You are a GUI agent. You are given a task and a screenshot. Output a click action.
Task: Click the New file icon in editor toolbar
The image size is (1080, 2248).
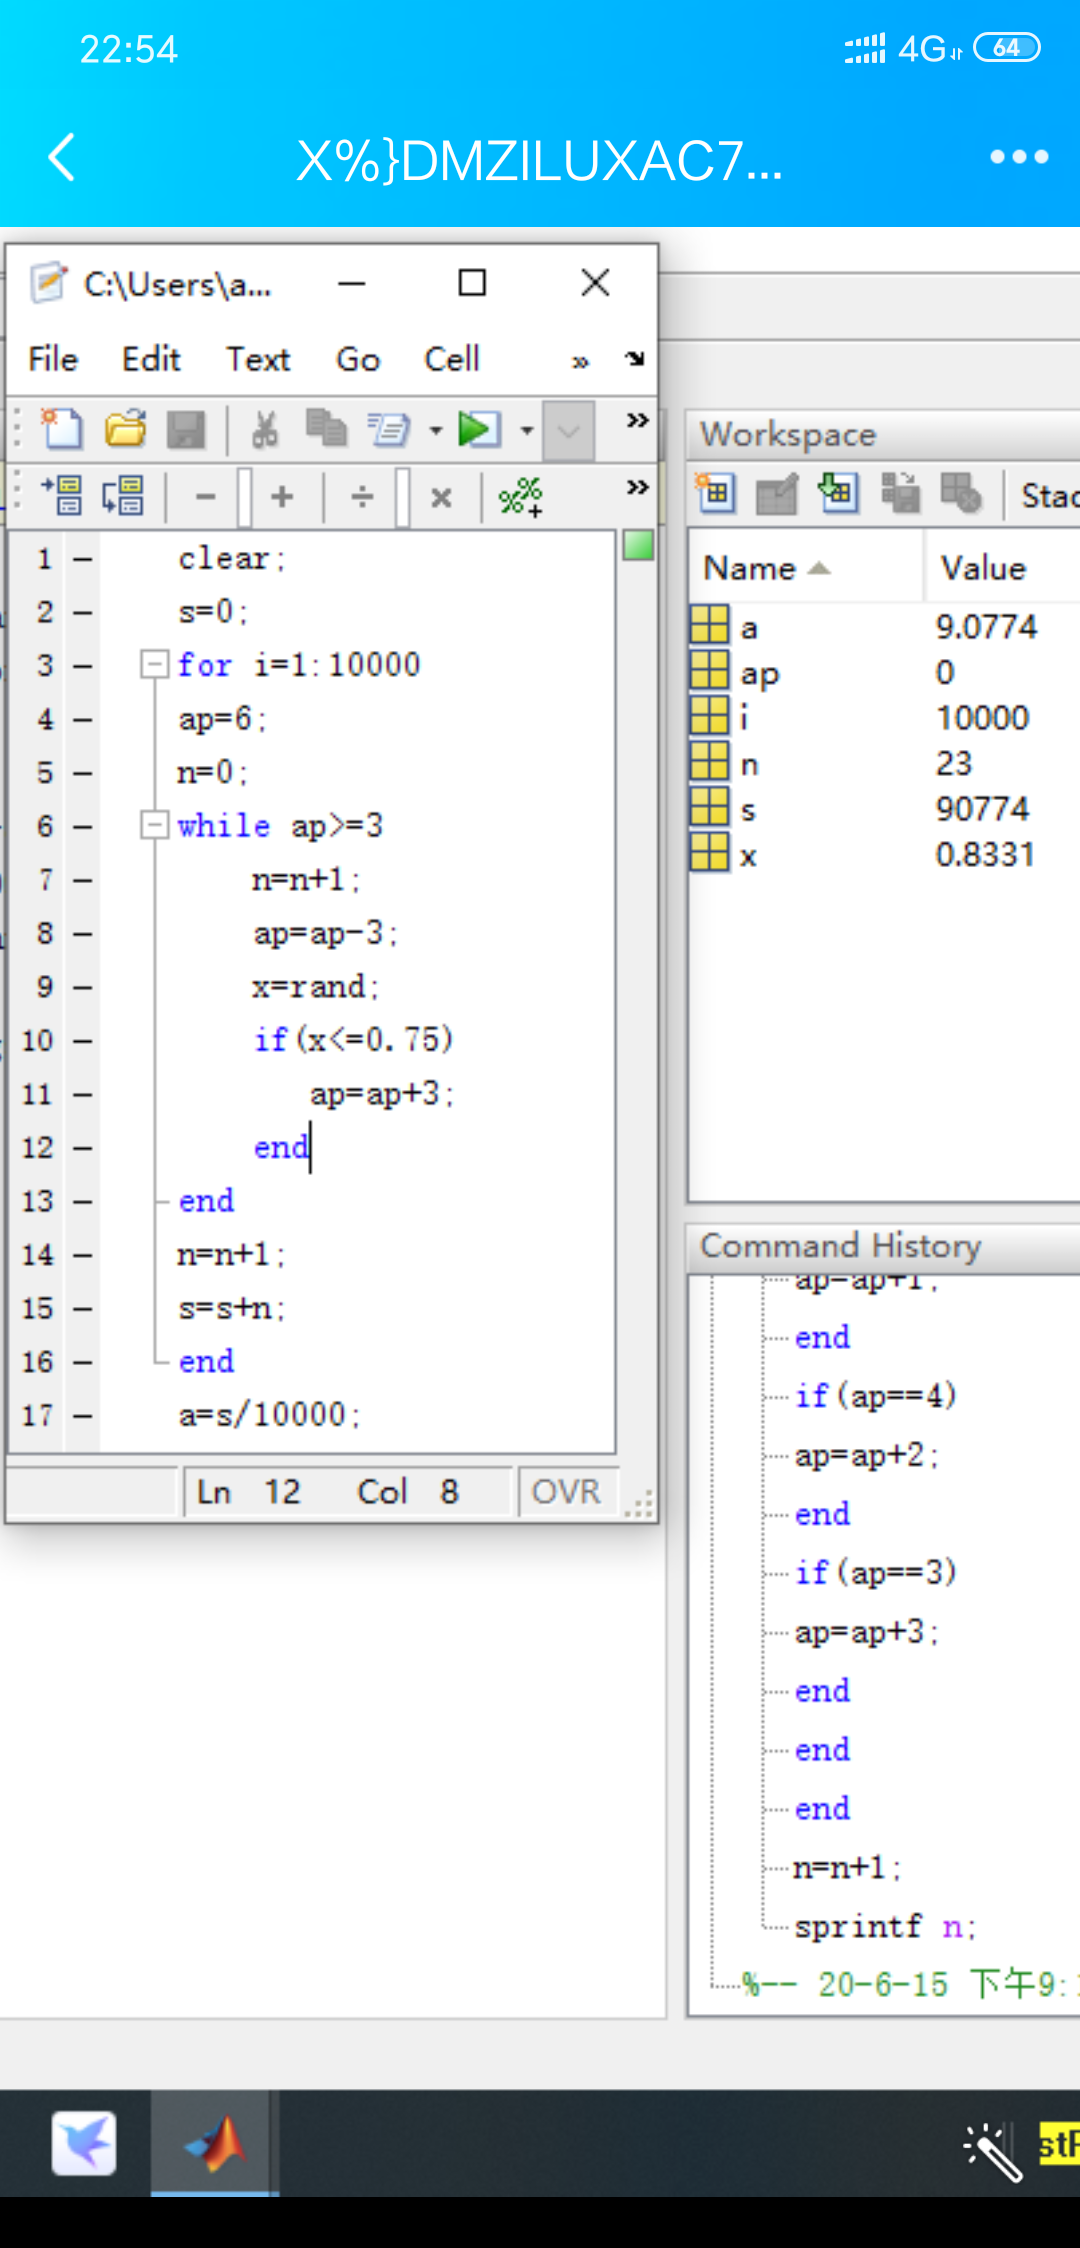point(62,429)
